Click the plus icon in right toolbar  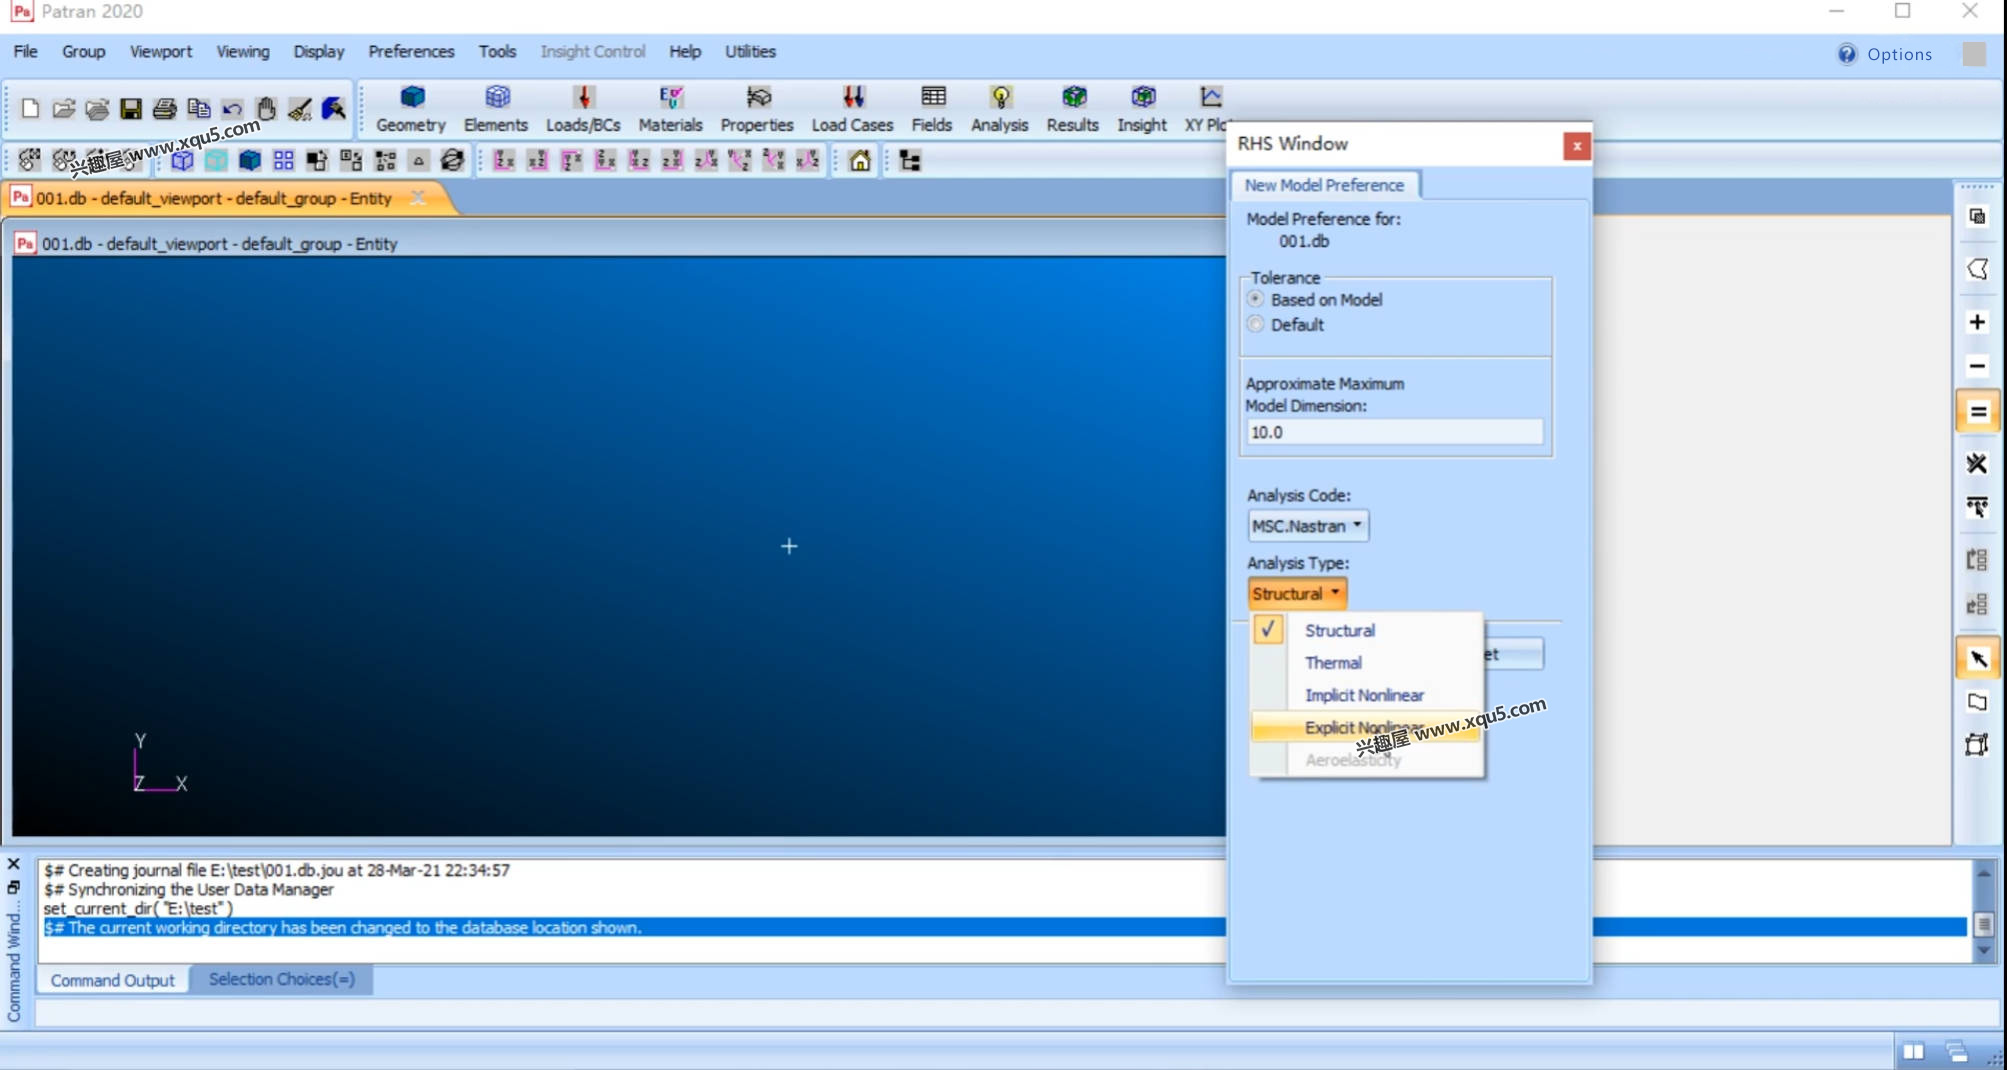click(1977, 322)
